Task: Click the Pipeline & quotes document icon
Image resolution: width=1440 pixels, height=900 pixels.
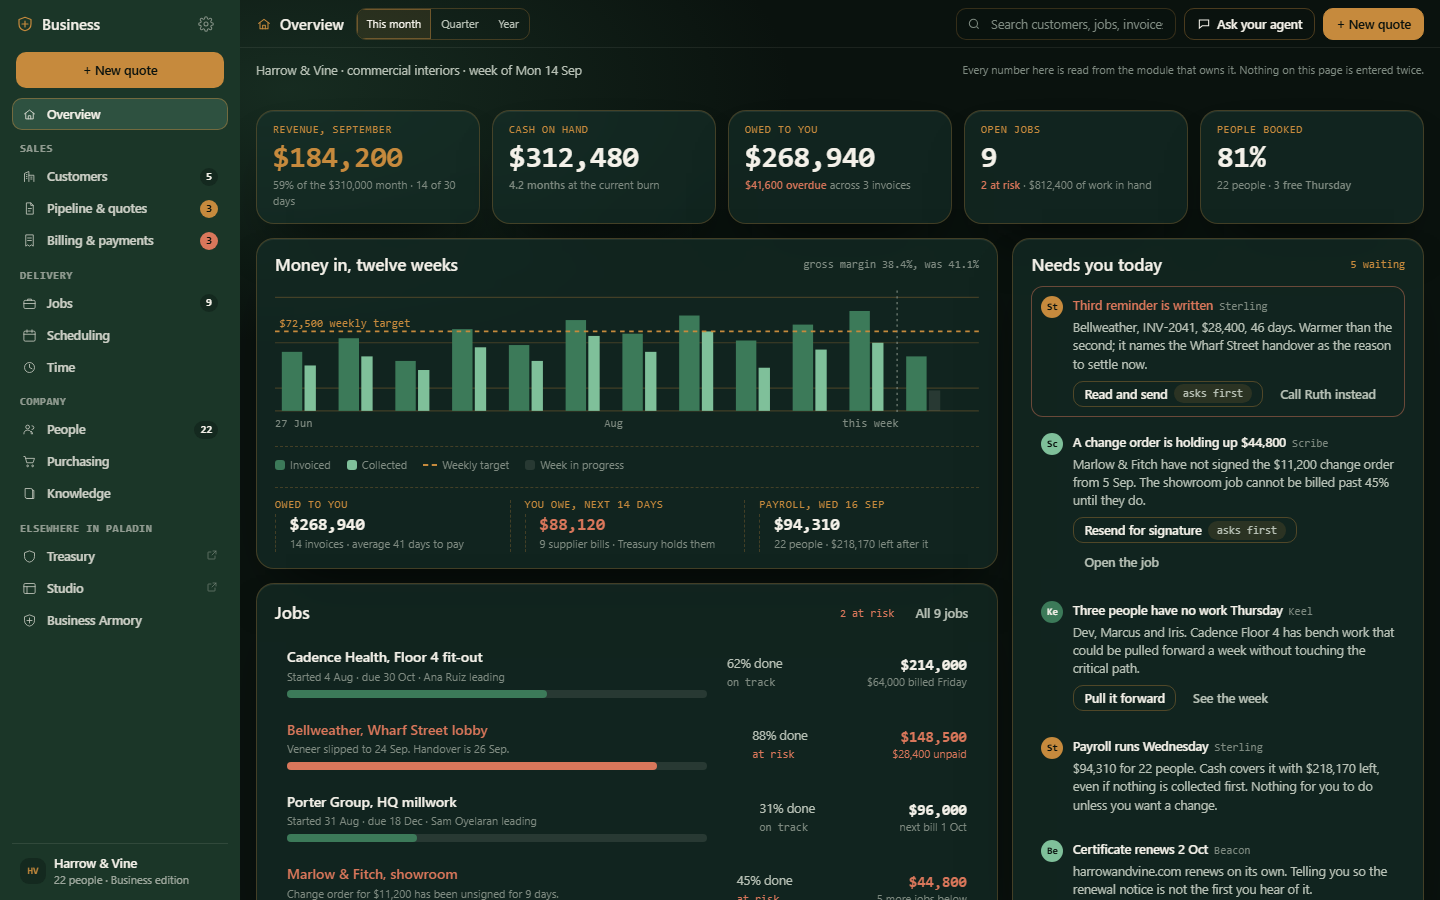Action: pyautogui.click(x=29, y=209)
